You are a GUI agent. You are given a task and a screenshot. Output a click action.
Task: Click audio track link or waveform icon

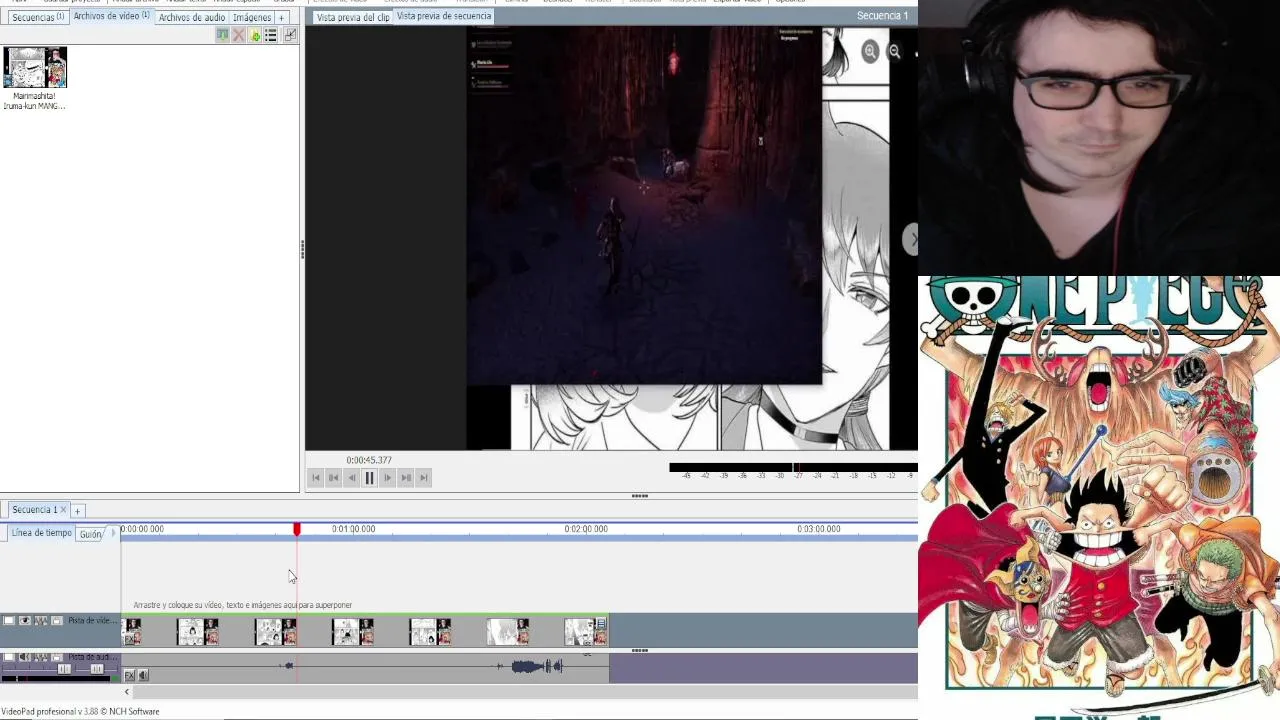(41, 657)
